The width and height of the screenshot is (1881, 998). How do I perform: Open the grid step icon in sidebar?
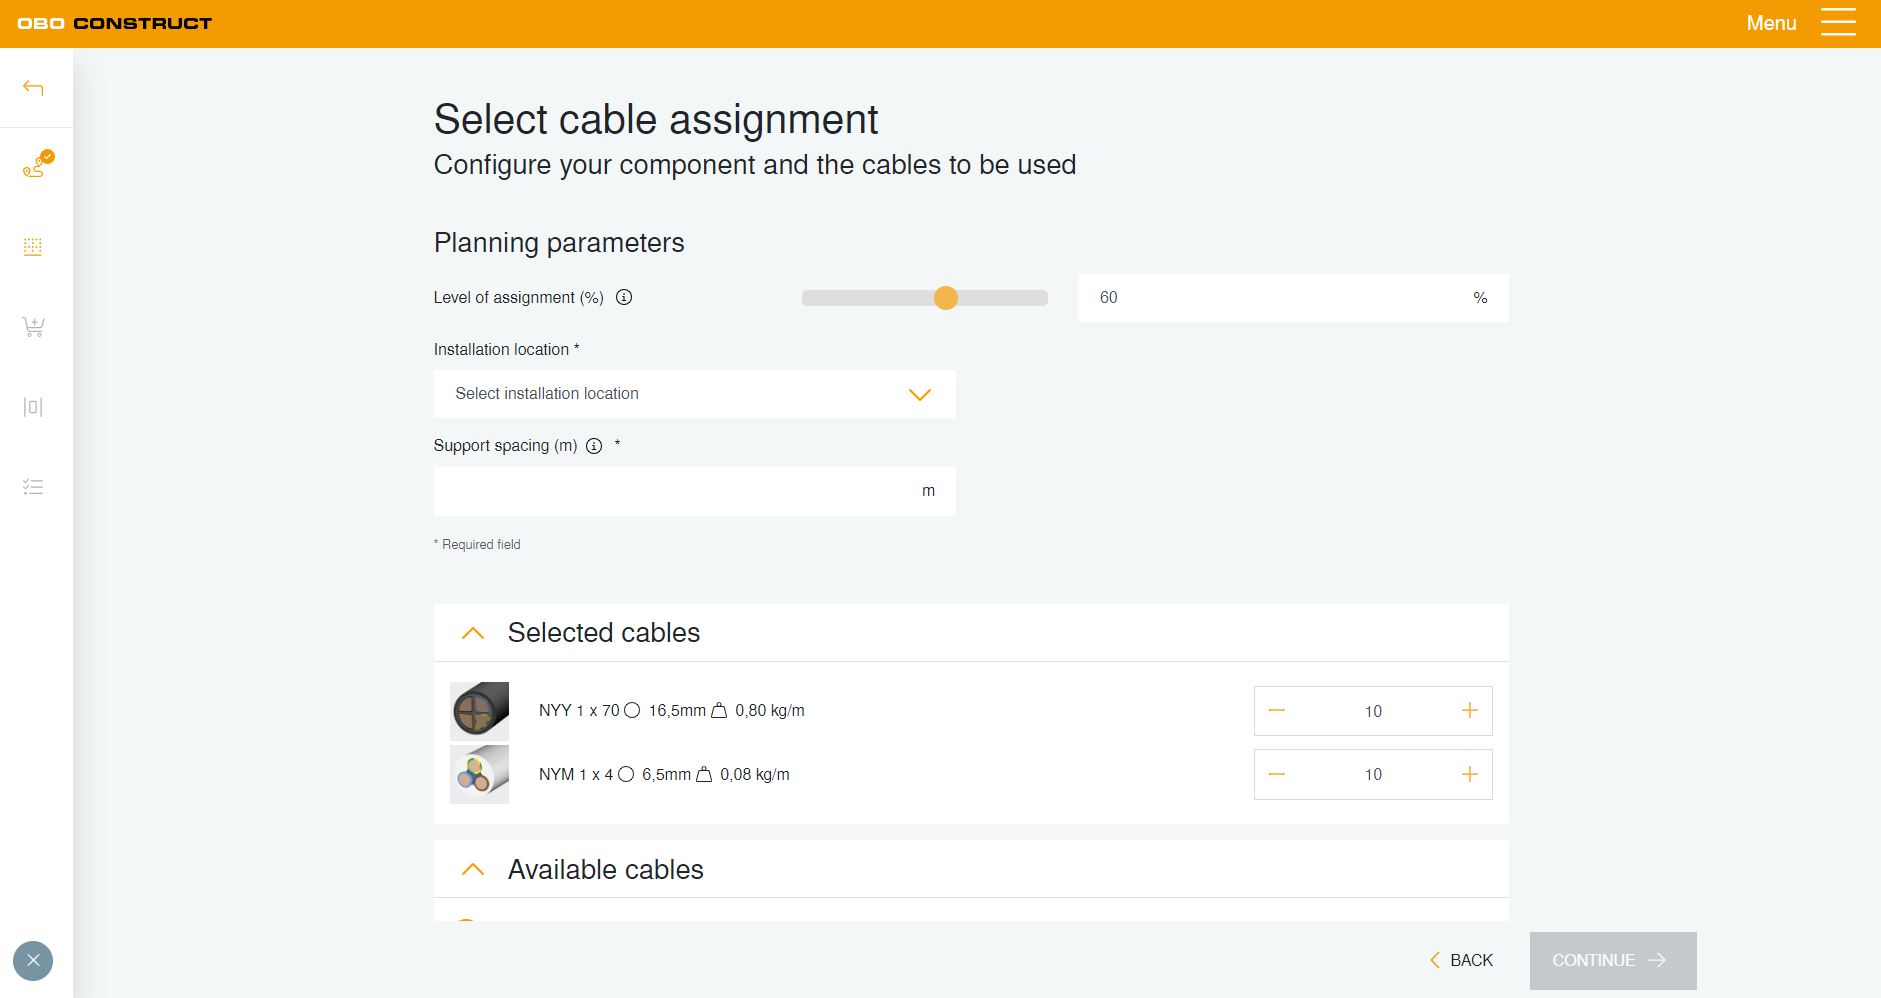point(33,247)
